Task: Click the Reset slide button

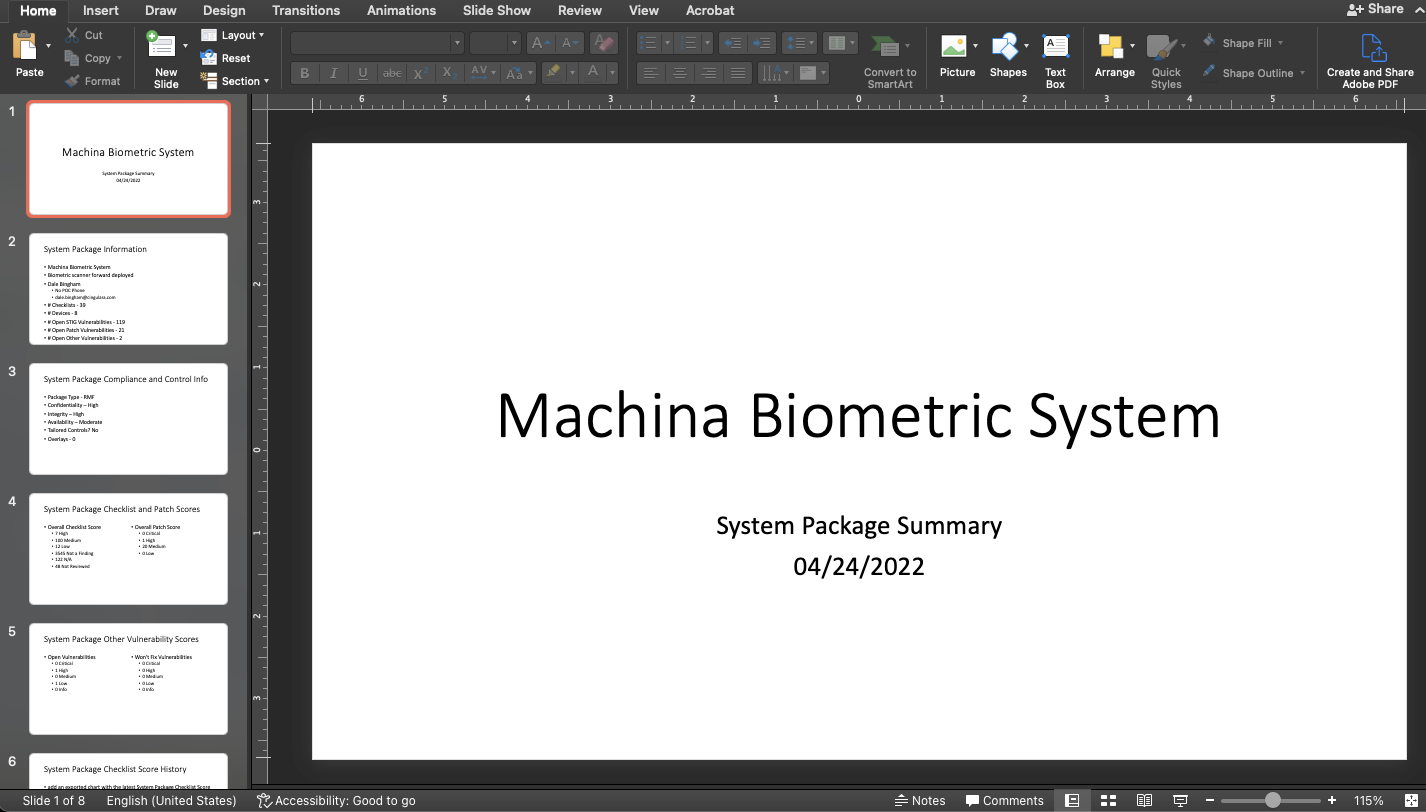Action: tap(226, 58)
